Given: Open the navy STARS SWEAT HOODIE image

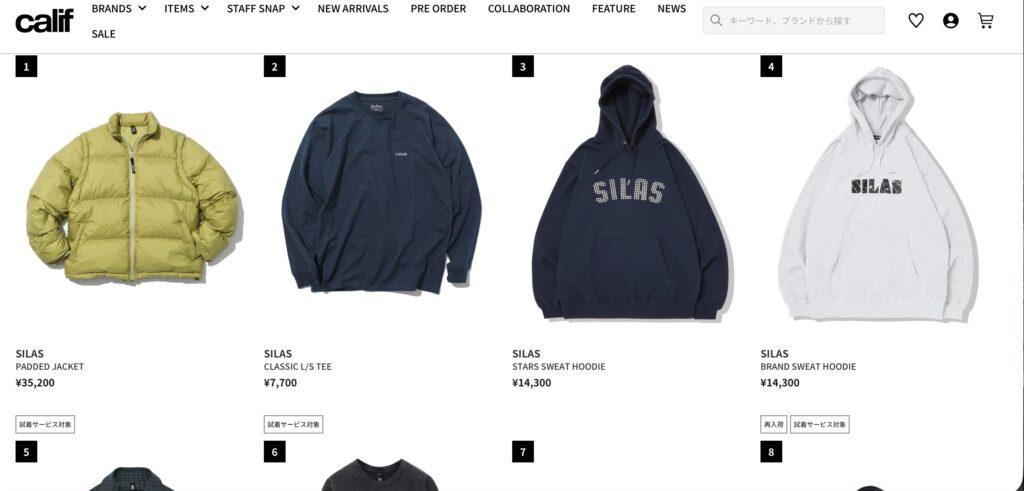Looking at the screenshot, I should pyautogui.click(x=631, y=193).
